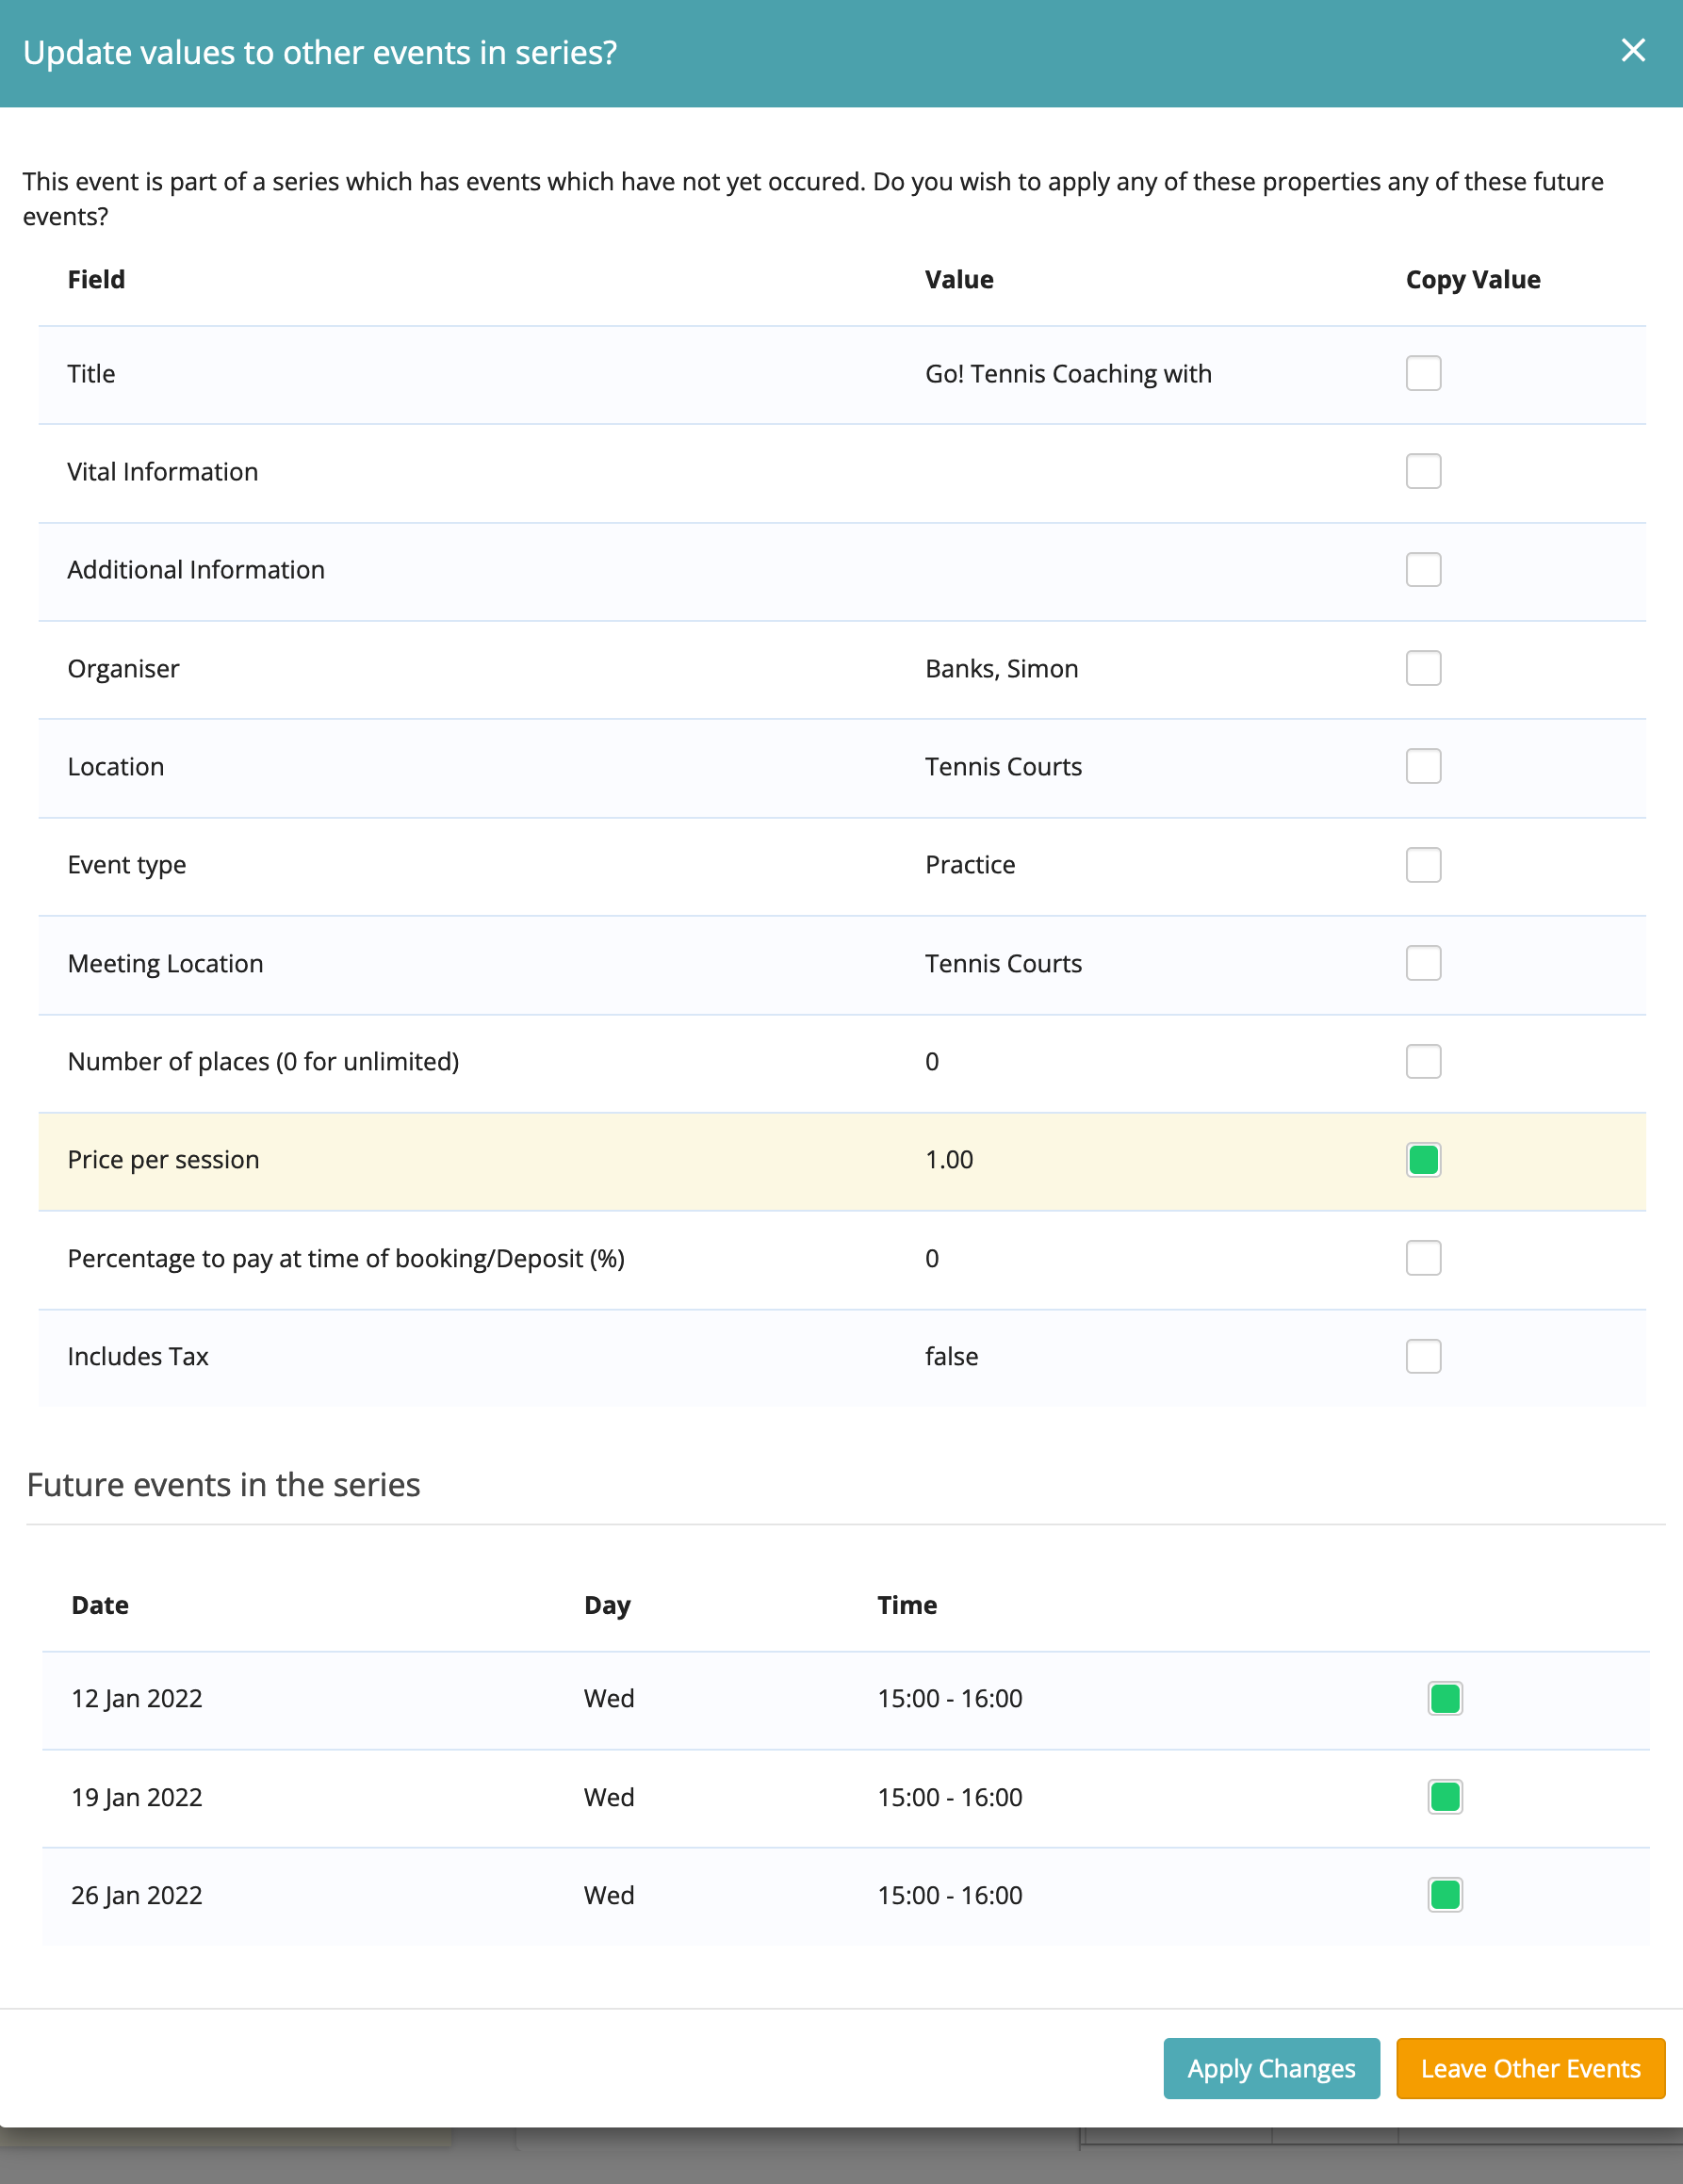
Task: Tick the Meeting Location checkbox
Action: (1422, 963)
